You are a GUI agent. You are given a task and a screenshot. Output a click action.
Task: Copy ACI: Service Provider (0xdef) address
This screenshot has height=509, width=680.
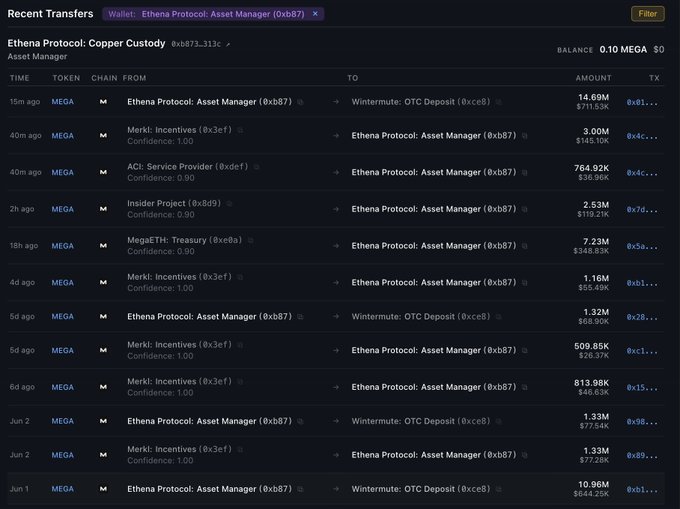256,167
